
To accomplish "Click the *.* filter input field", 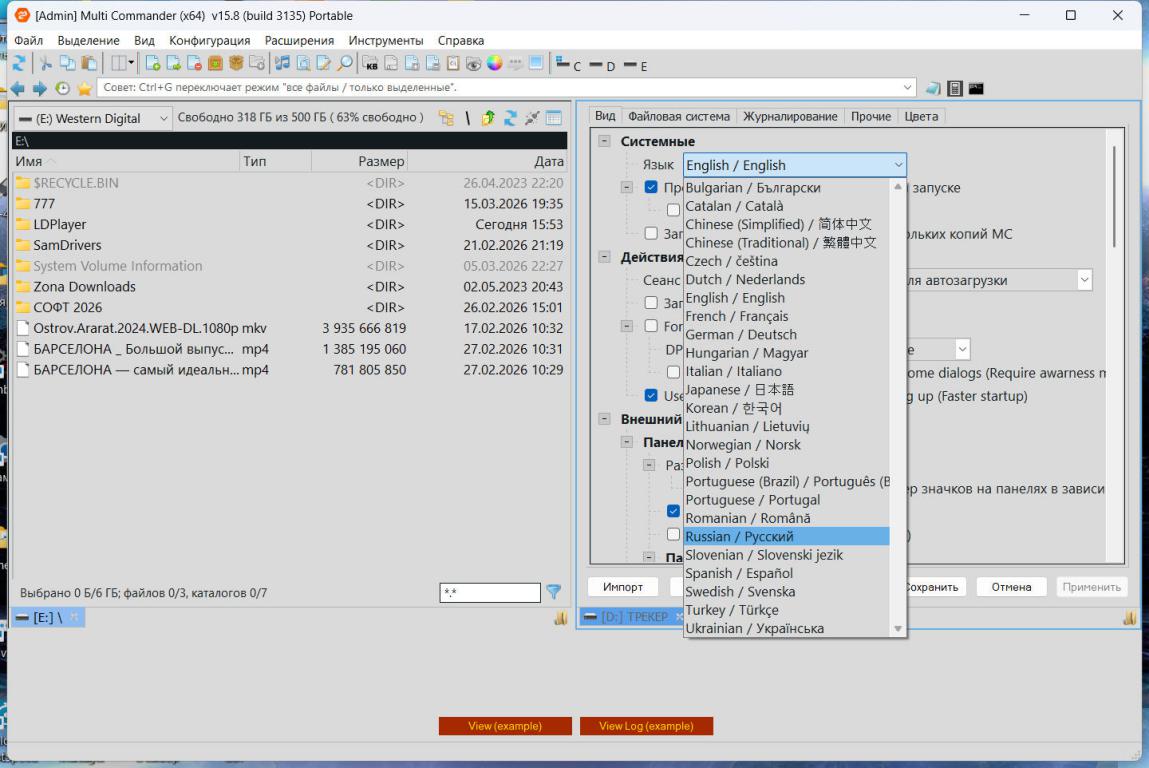I will [x=489, y=593].
